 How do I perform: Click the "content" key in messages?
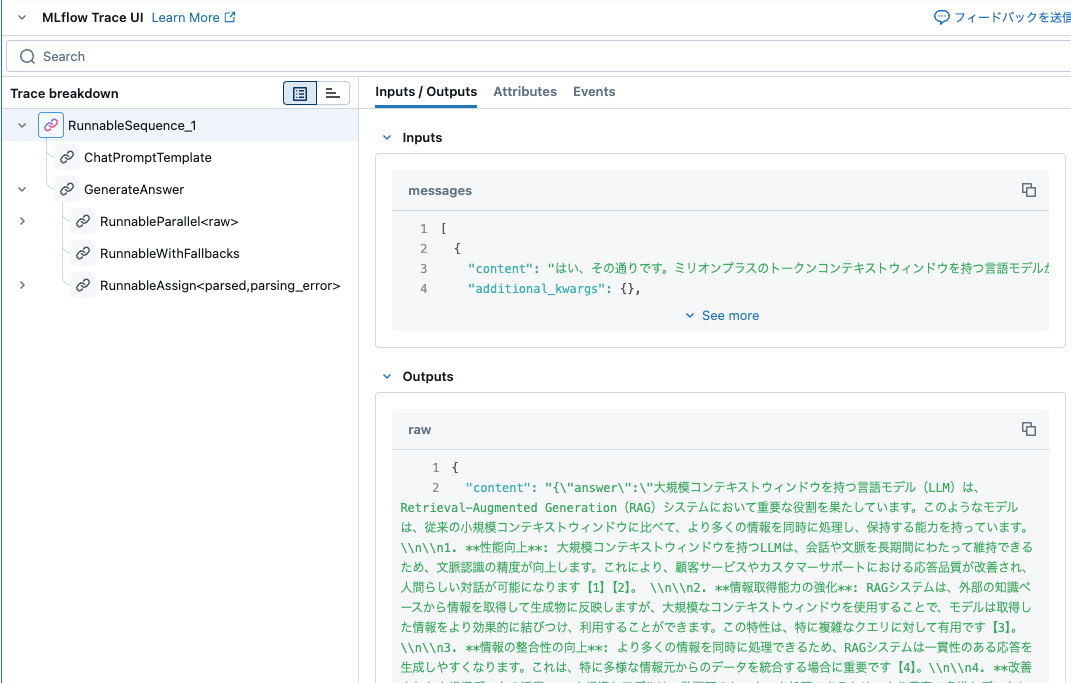click(x=499, y=268)
